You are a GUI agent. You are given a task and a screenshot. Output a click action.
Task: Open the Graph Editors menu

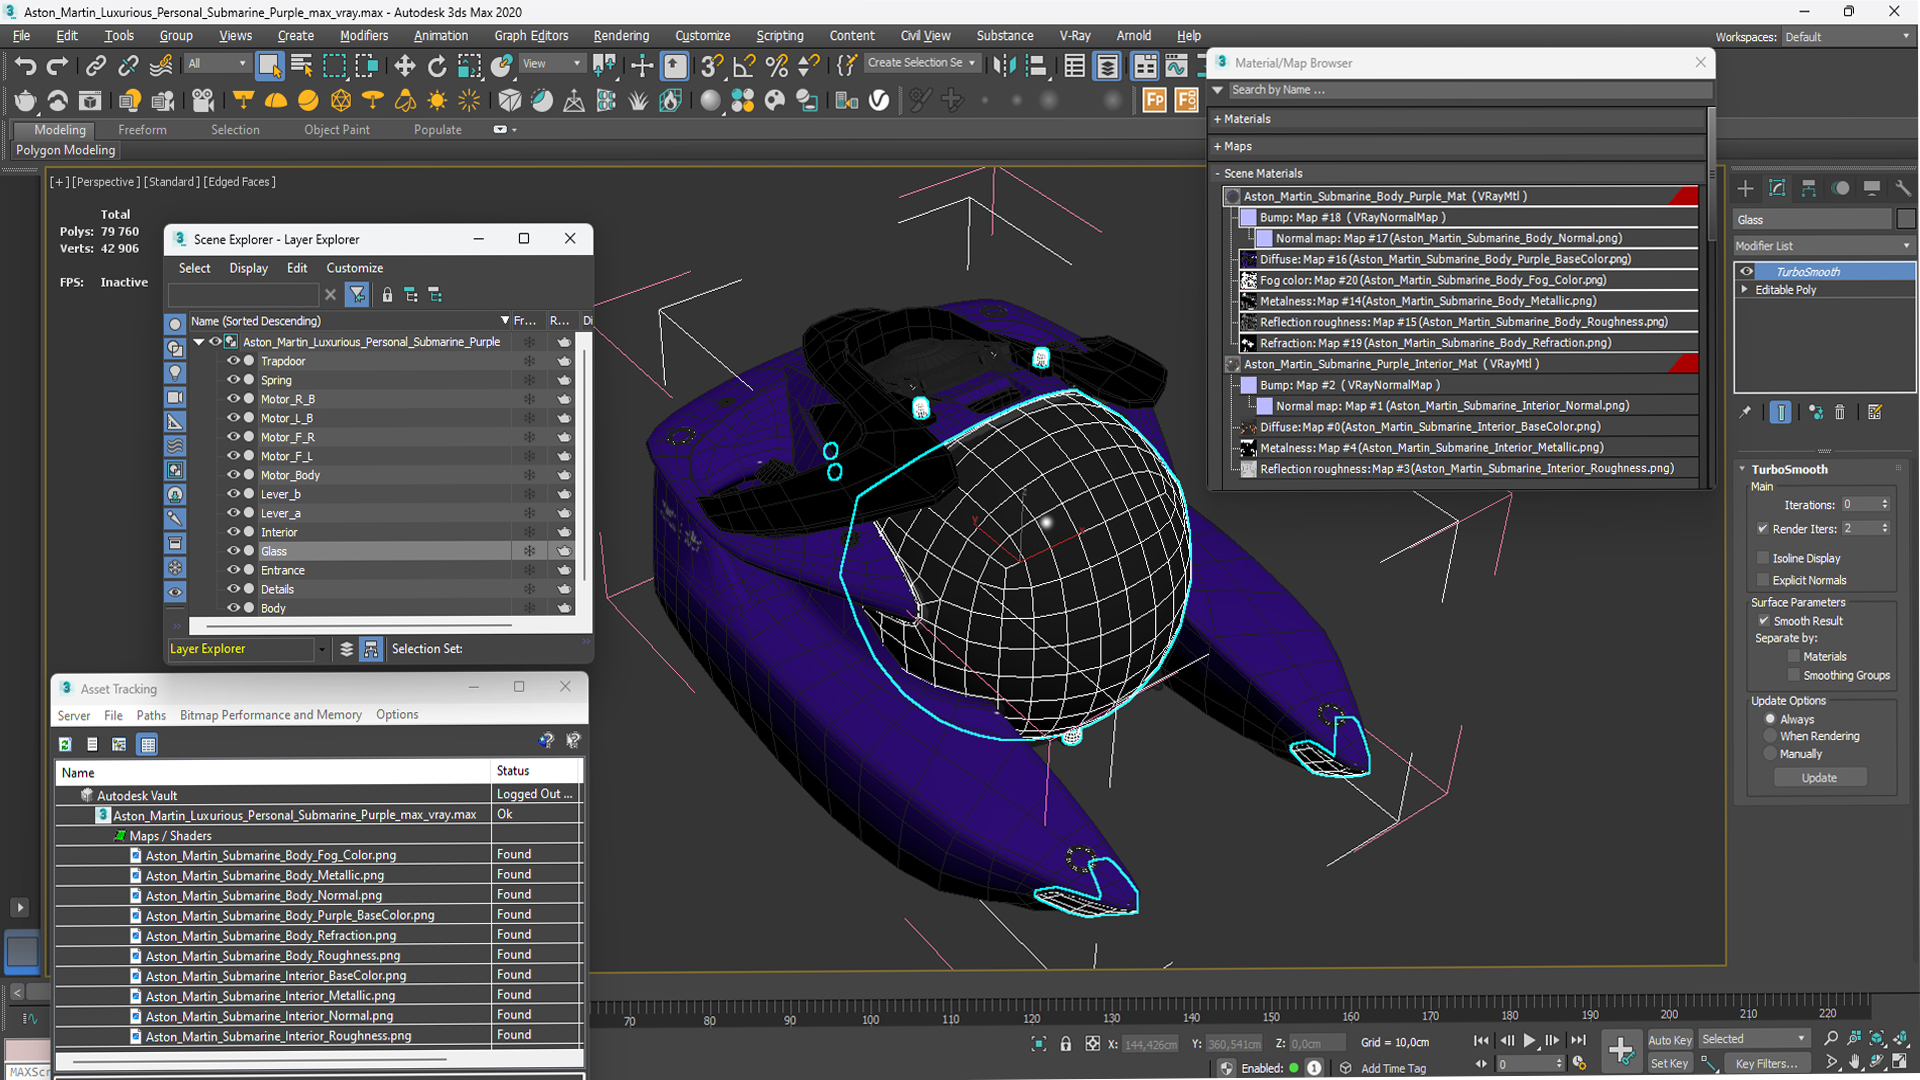pyautogui.click(x=531, y=36)
